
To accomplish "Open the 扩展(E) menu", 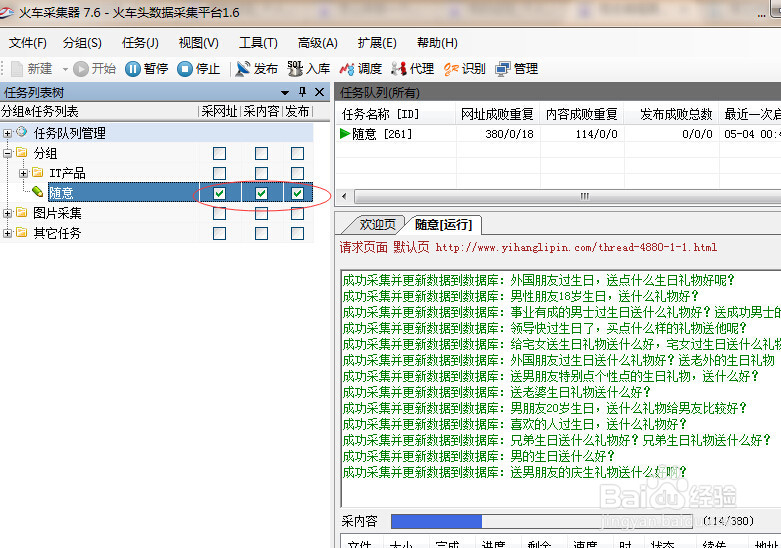I will click(377, 43).
